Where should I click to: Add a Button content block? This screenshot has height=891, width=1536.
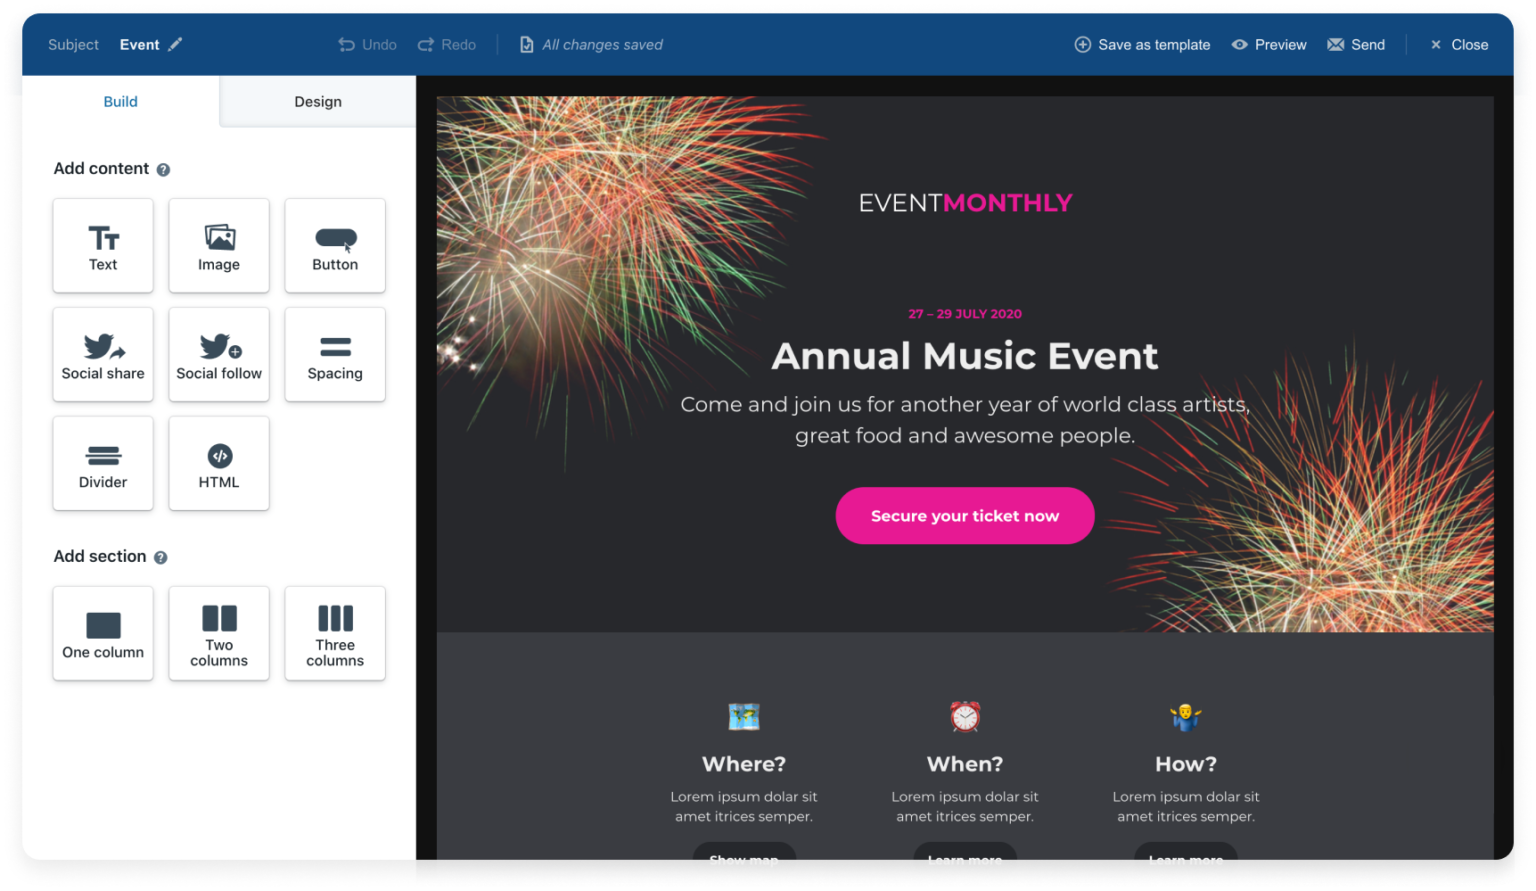[335, 245]
